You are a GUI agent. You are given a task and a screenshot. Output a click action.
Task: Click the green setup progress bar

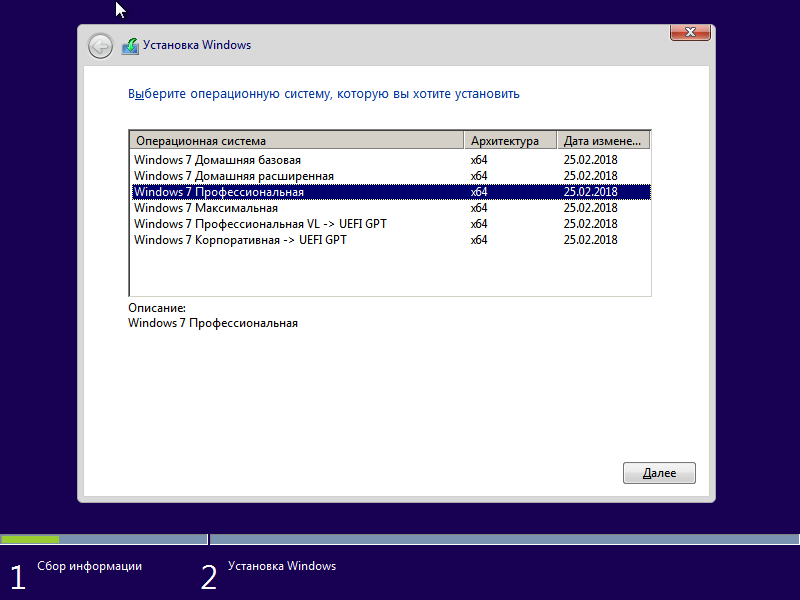pos(30,539)
